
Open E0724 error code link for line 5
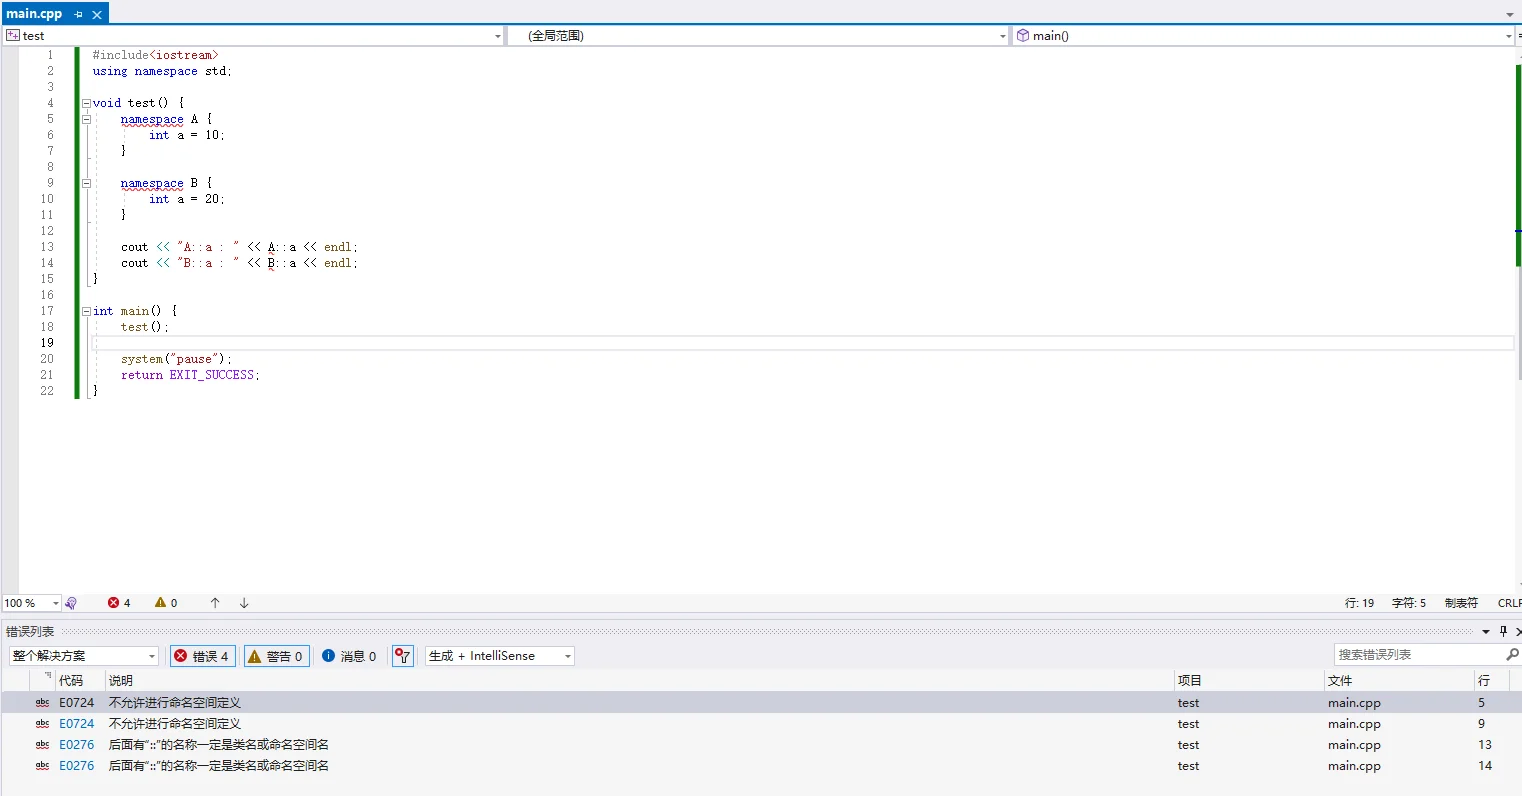[x=76, y=703]
